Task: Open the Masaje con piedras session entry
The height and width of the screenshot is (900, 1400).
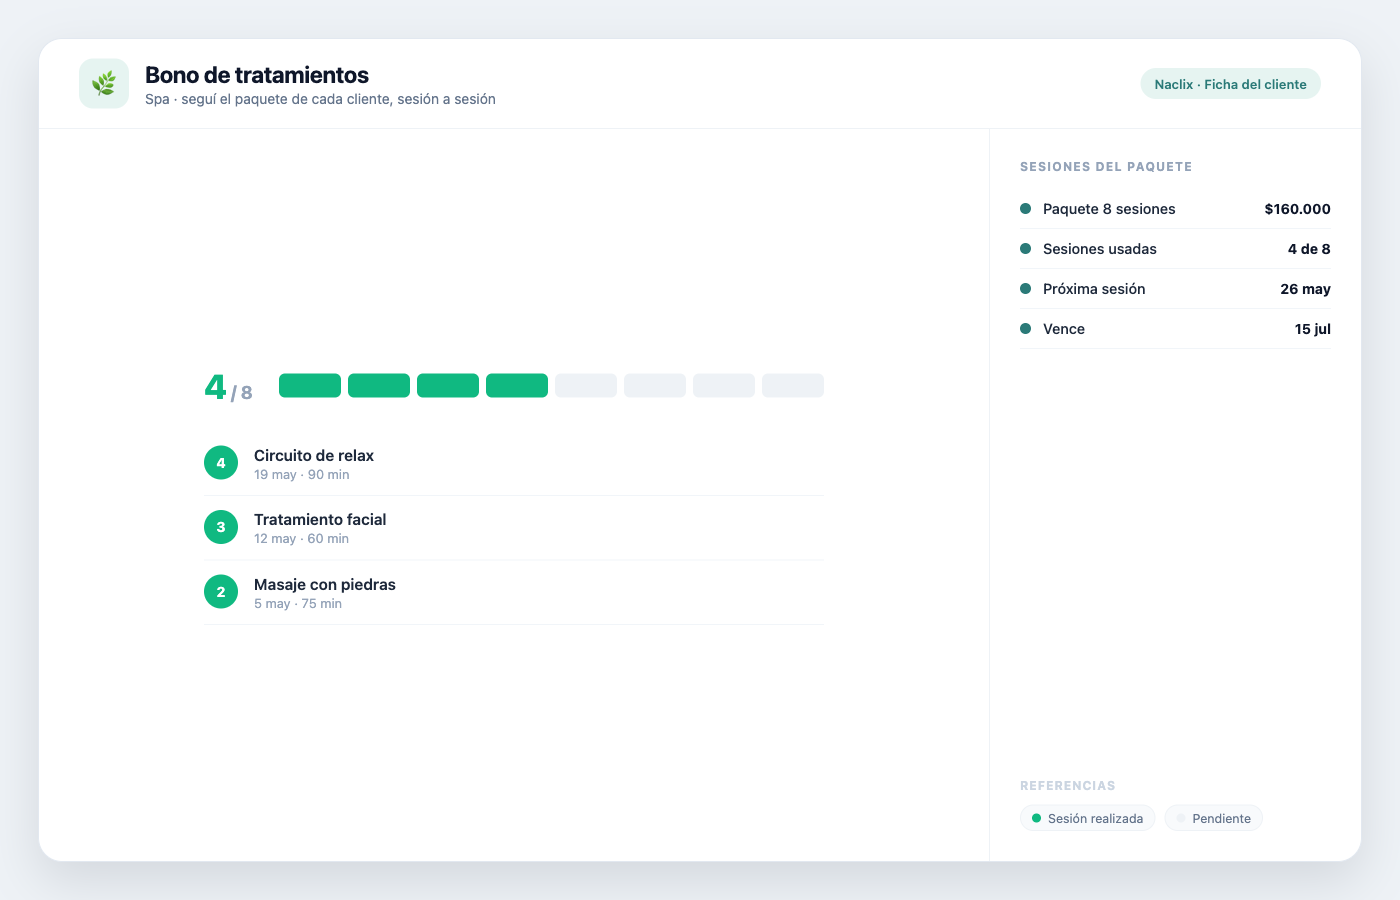Action: 514,593
